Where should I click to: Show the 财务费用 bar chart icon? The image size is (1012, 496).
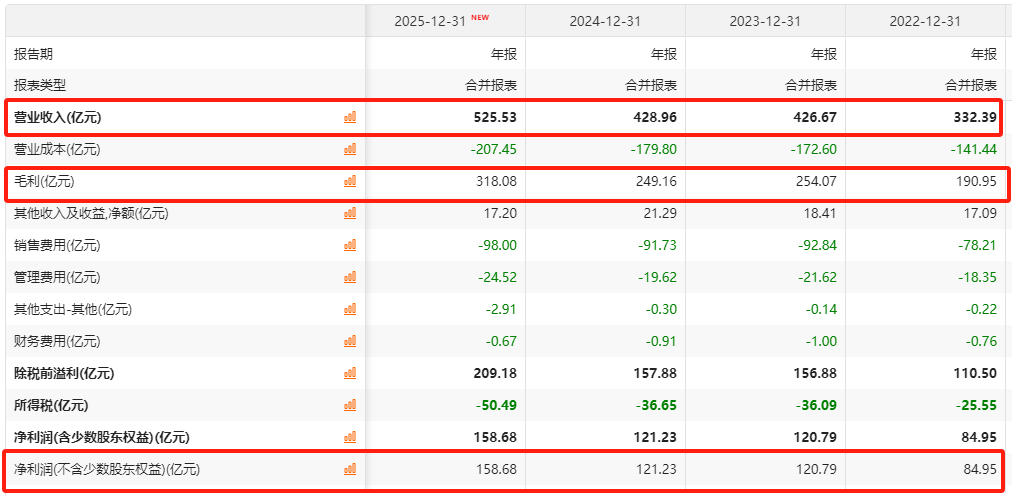click(x=350, y=341)
